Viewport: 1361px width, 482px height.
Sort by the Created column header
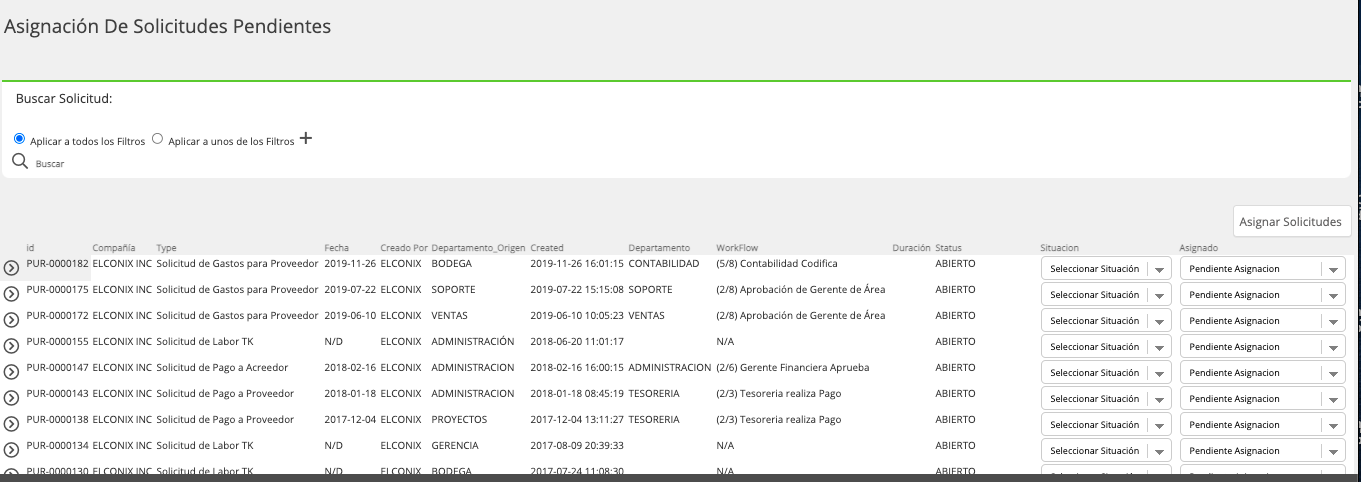coord(547,247)
